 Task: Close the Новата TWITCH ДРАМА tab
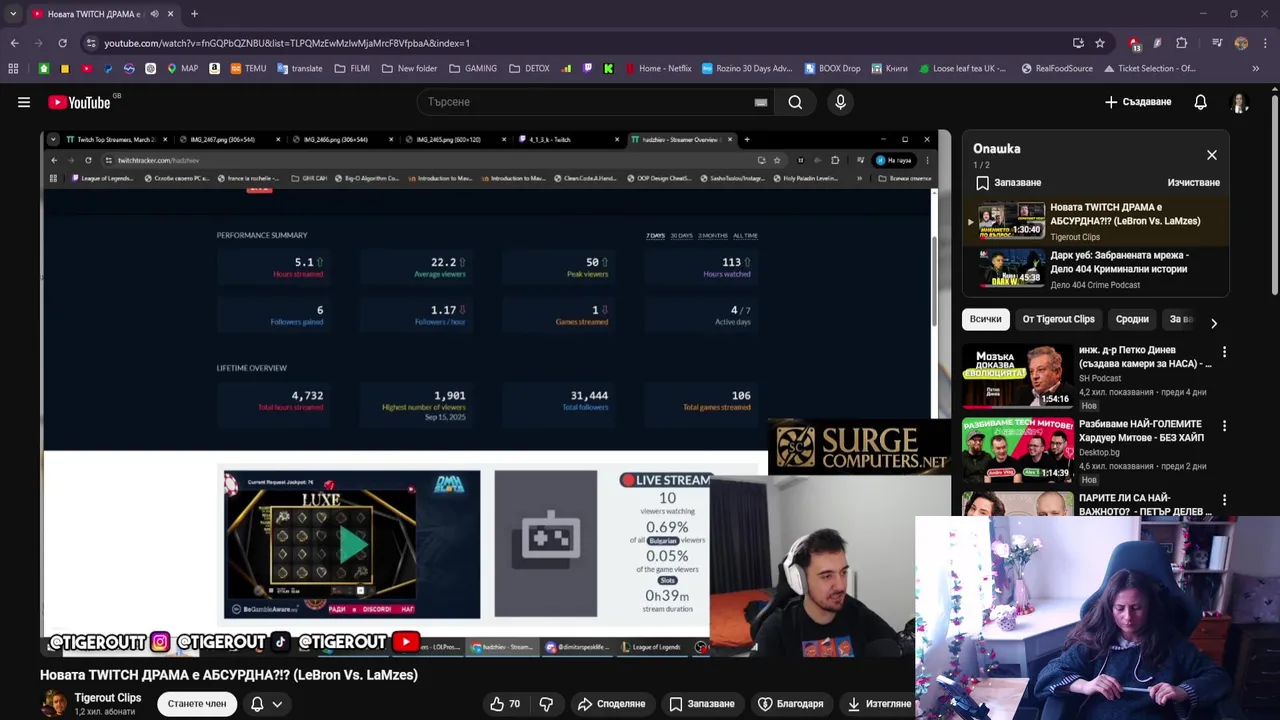pyautogui.click(x=170, y=14)
